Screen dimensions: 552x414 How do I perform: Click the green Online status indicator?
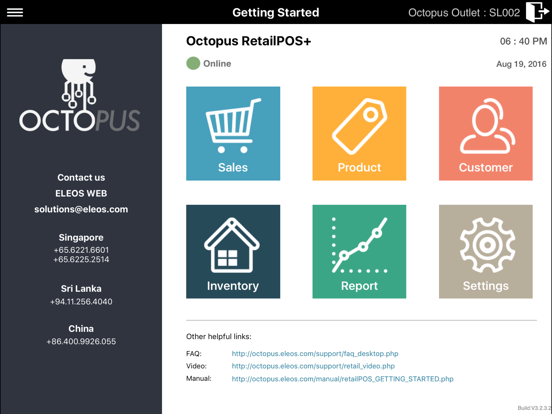pyautogui.click(x=193, y=63)
